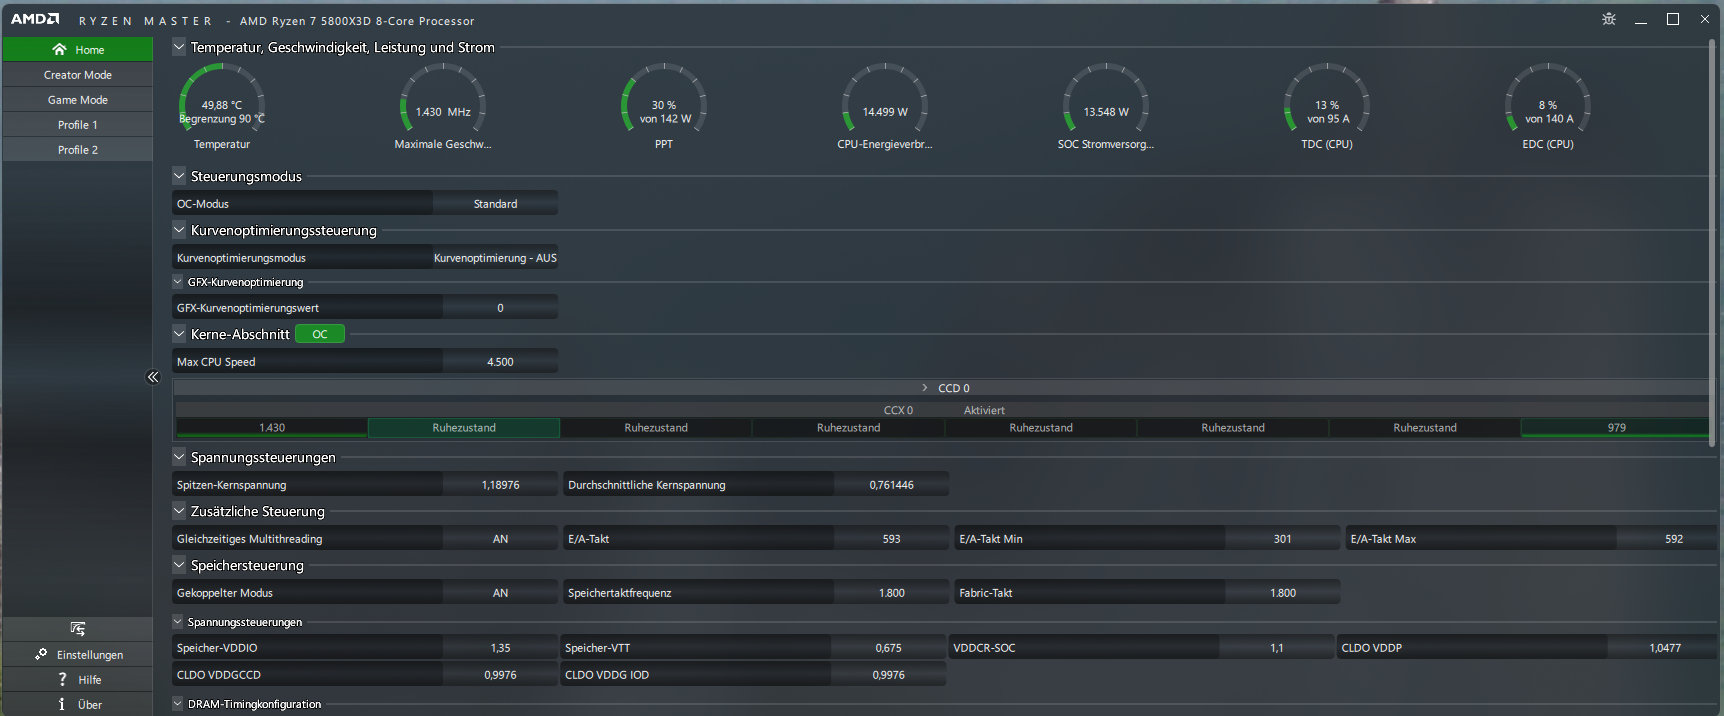Select Profile 1
Image resolution: width=1724 pixels, height=716 pixels.
pos(78,125)
